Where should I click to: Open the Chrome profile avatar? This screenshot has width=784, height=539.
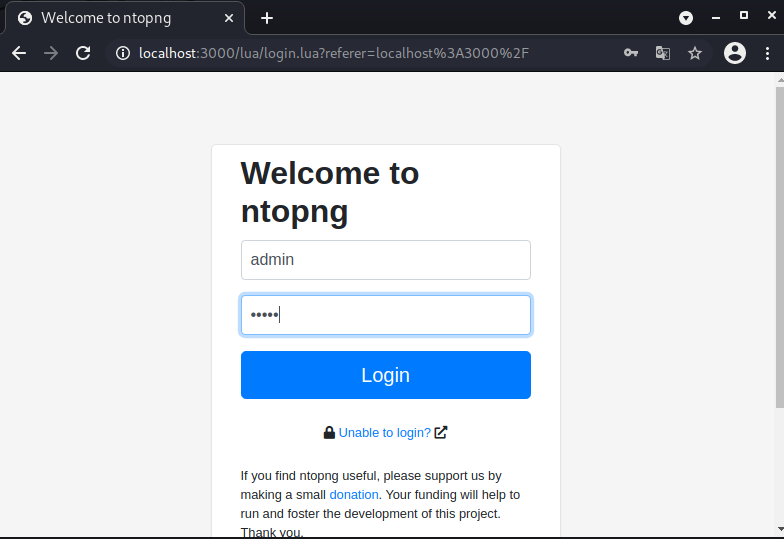click(734, 53)
